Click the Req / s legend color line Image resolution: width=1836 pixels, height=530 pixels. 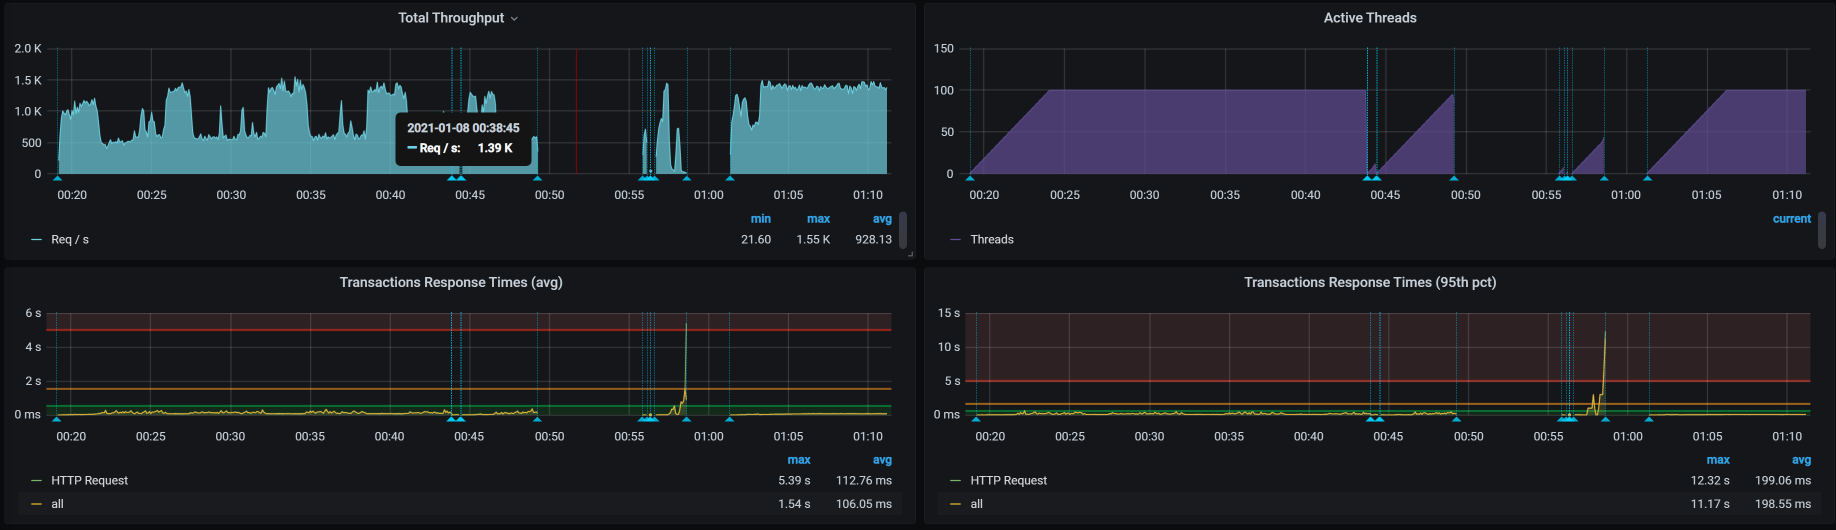[37, 240]
